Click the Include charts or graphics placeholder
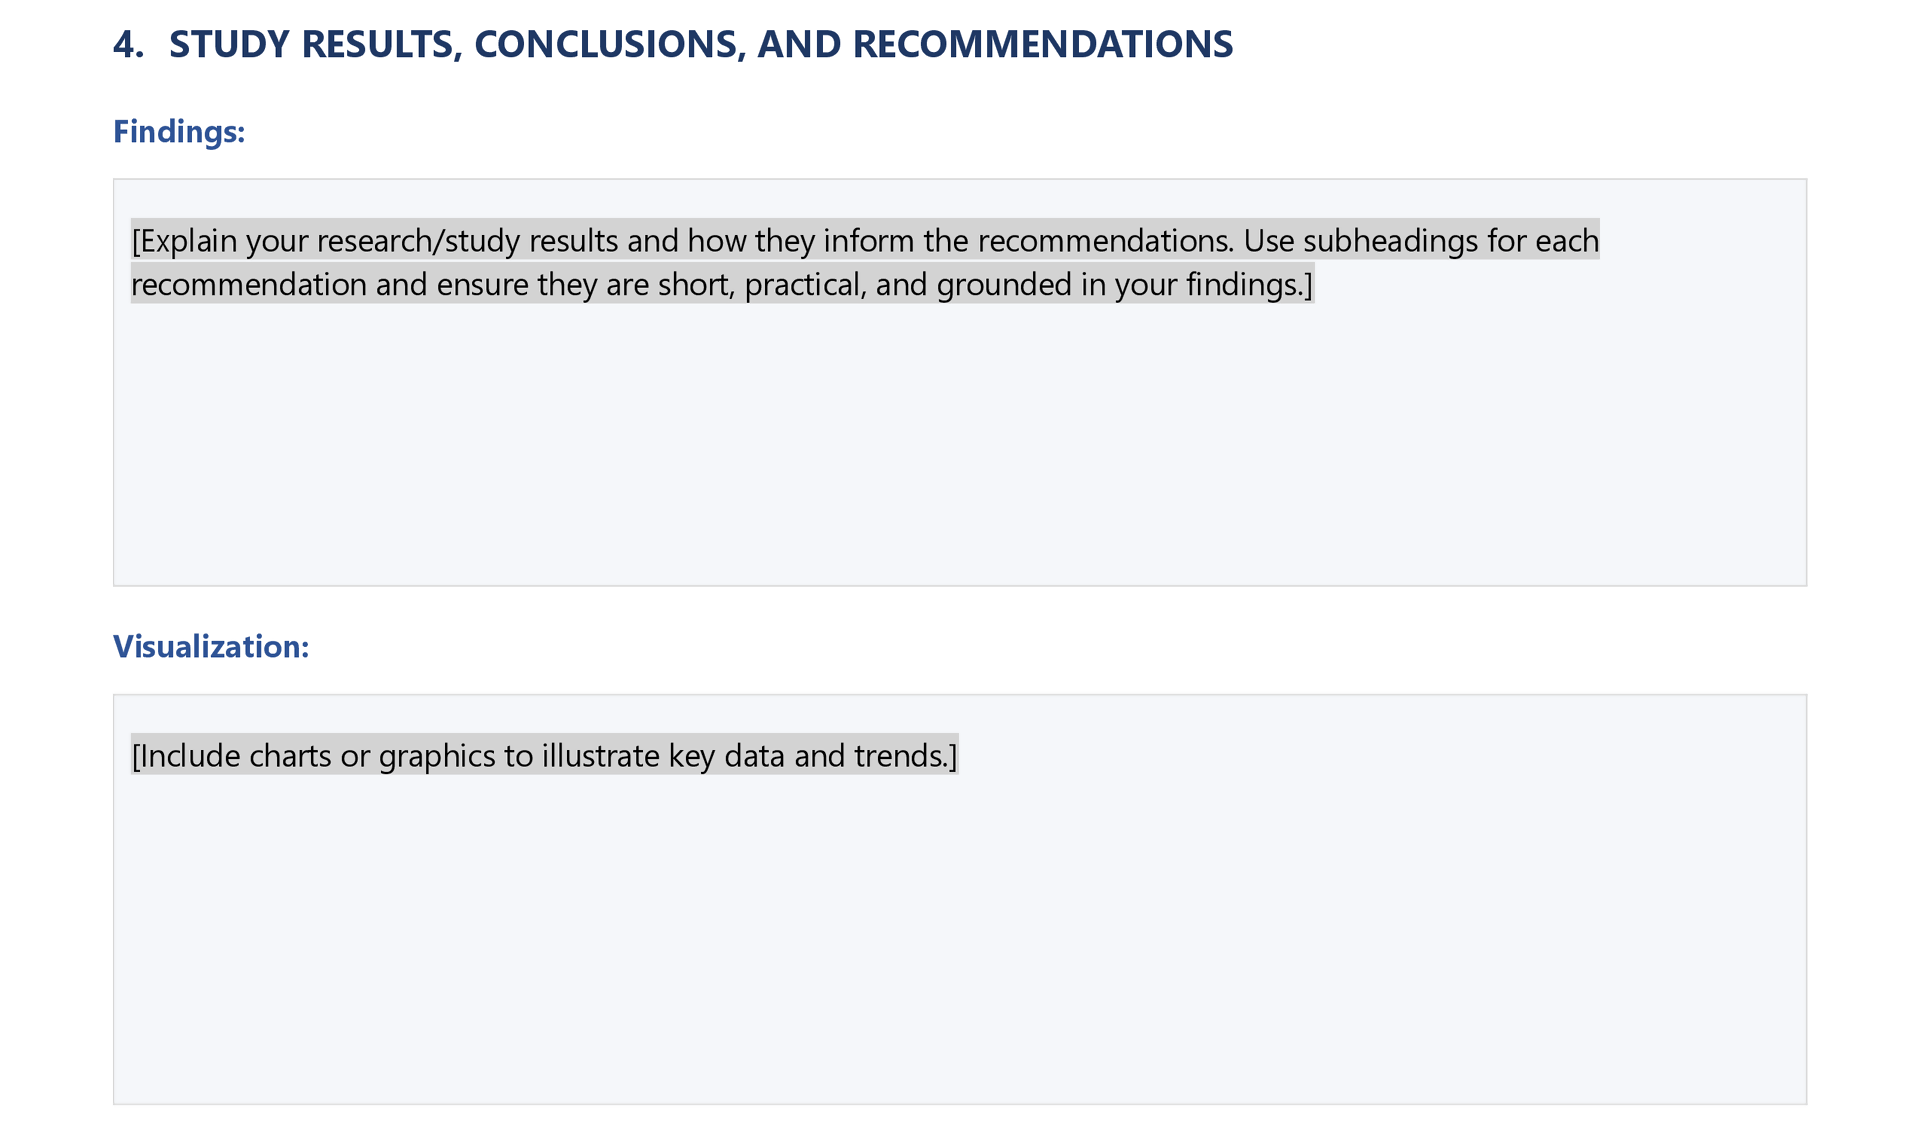This screenshot has width=1920, height=1138. pyautogui.click(x=544, y=755)
